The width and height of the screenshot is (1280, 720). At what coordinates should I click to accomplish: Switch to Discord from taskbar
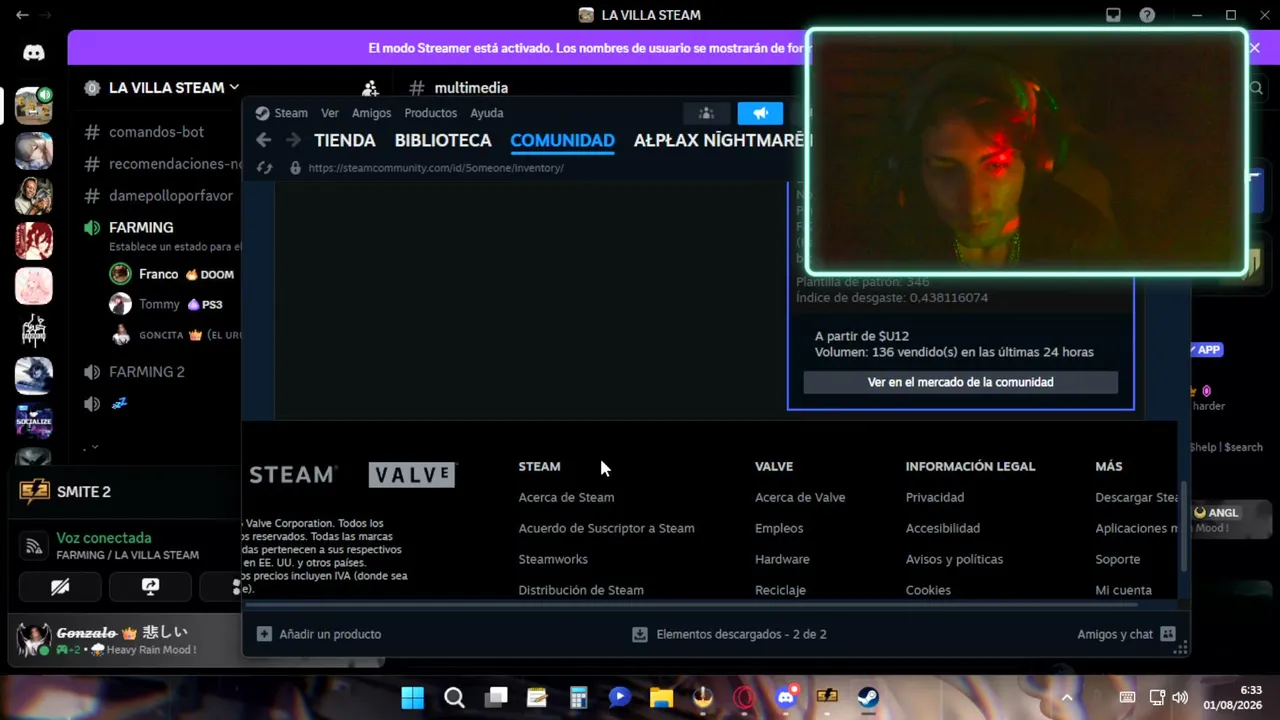pos(786,697)
